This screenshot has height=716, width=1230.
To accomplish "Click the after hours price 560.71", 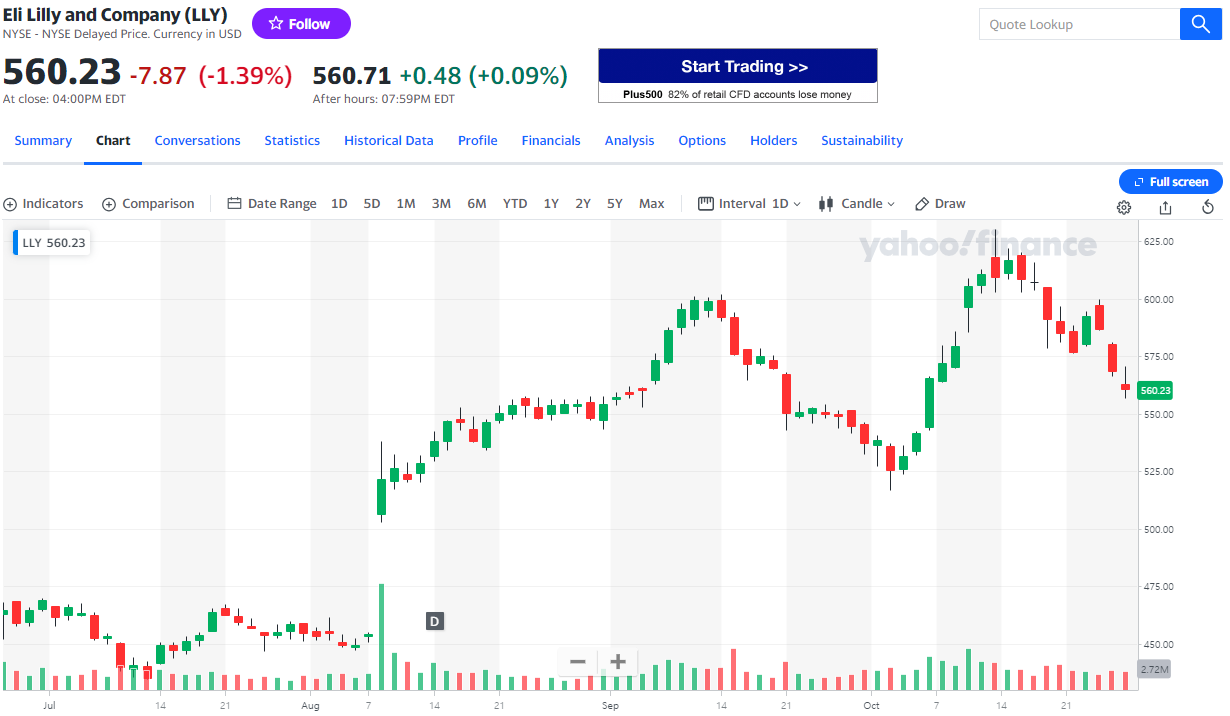I will (352, 75).
